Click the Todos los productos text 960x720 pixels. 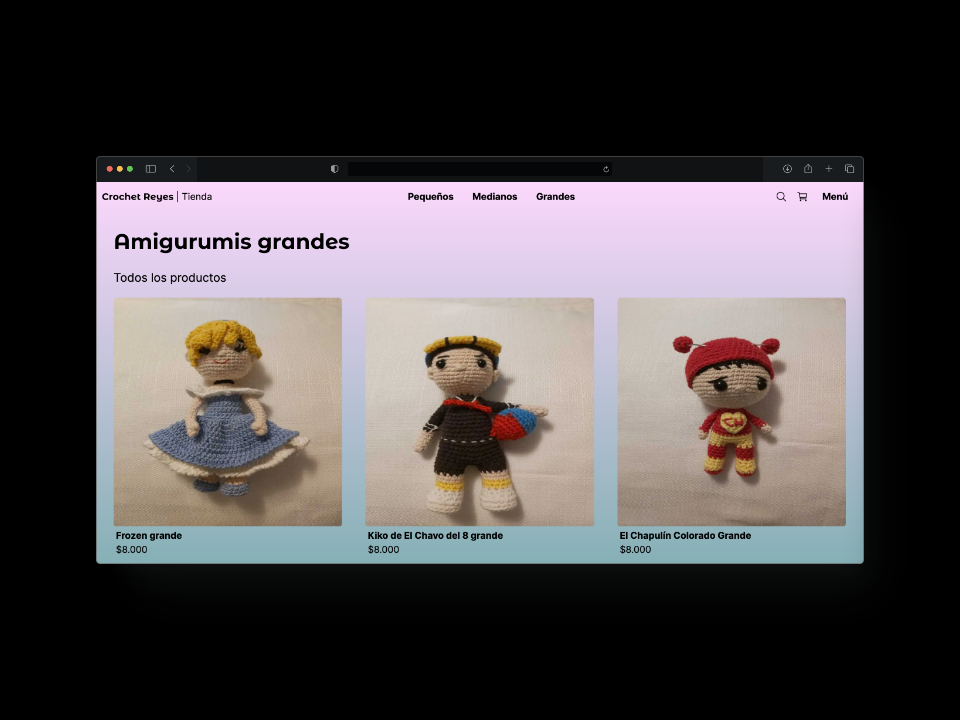coord(170,278)
